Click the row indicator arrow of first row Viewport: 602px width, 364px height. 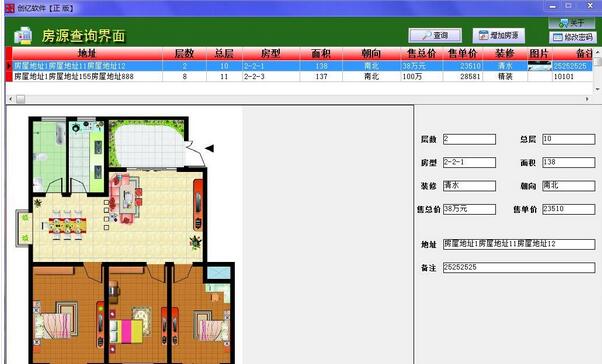[8, 66]
